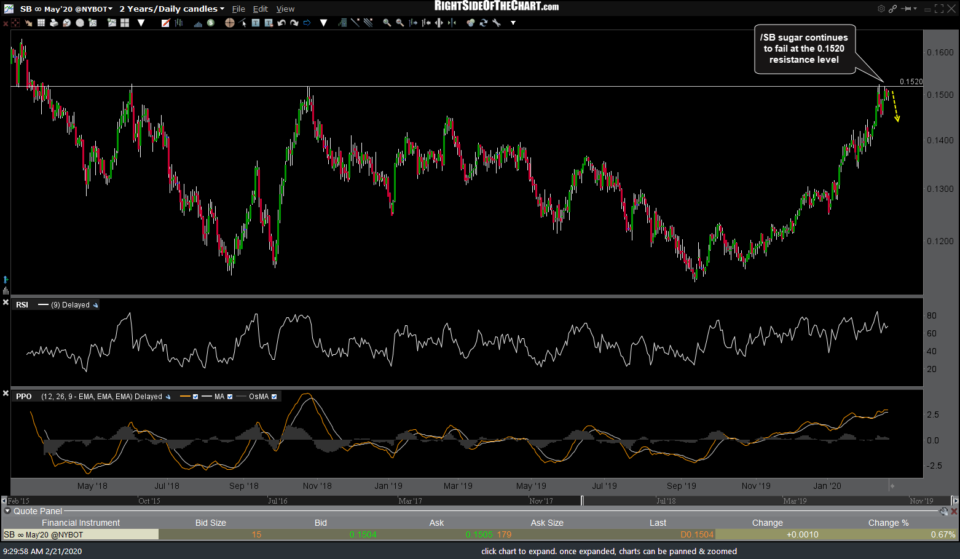The image size is (960, 559).
Task: Open the View menu
Action: (x=285, y=8)
